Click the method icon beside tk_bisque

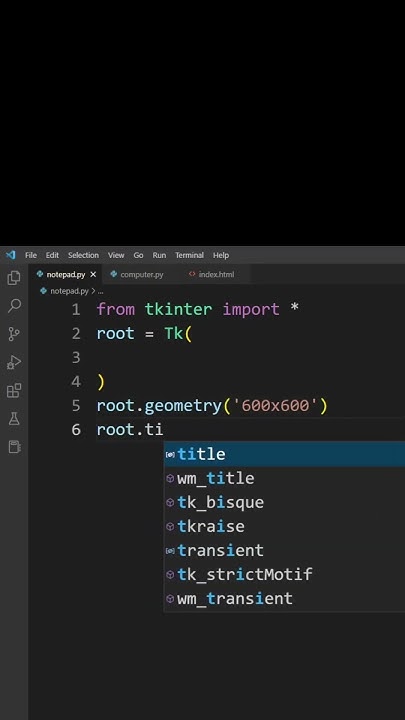pyautogui.click(x=170, y=502)
